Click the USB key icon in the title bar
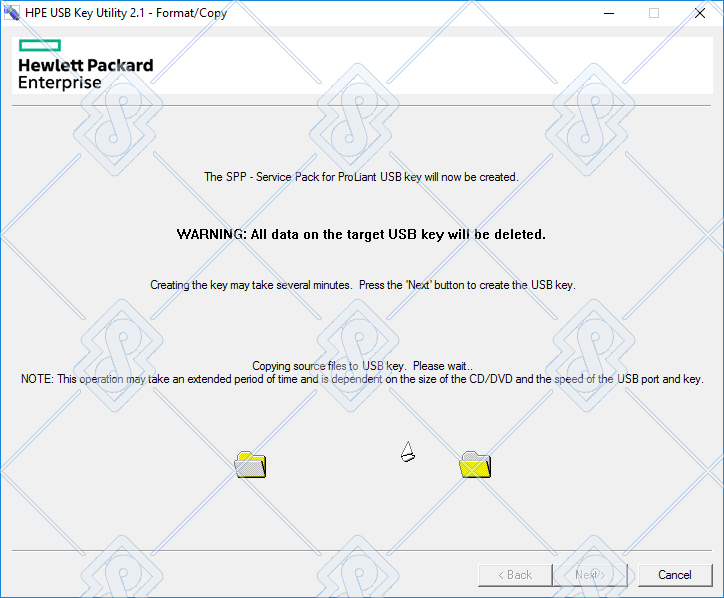This screenshot has width=724, height=598. [12, 12]
